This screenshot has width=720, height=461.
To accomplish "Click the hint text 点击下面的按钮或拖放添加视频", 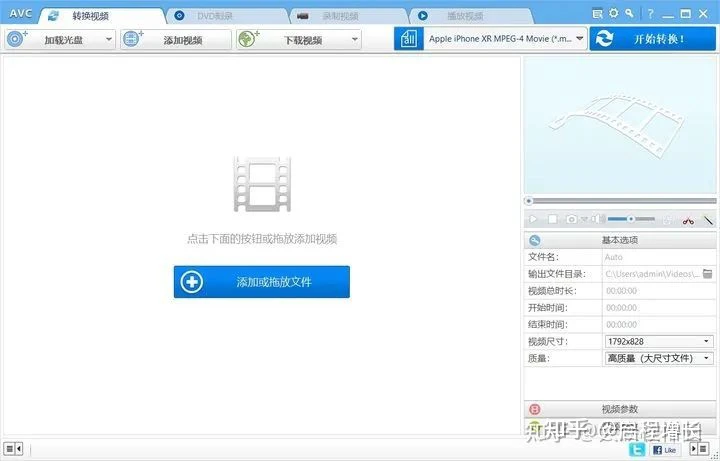I will point(262,239).
